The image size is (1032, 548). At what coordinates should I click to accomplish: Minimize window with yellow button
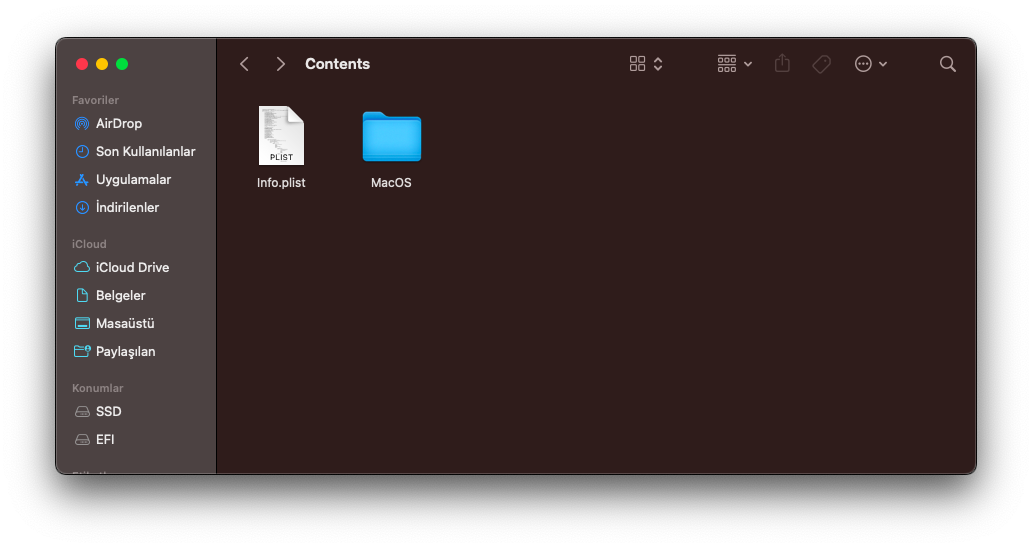(x=102, y=64)
